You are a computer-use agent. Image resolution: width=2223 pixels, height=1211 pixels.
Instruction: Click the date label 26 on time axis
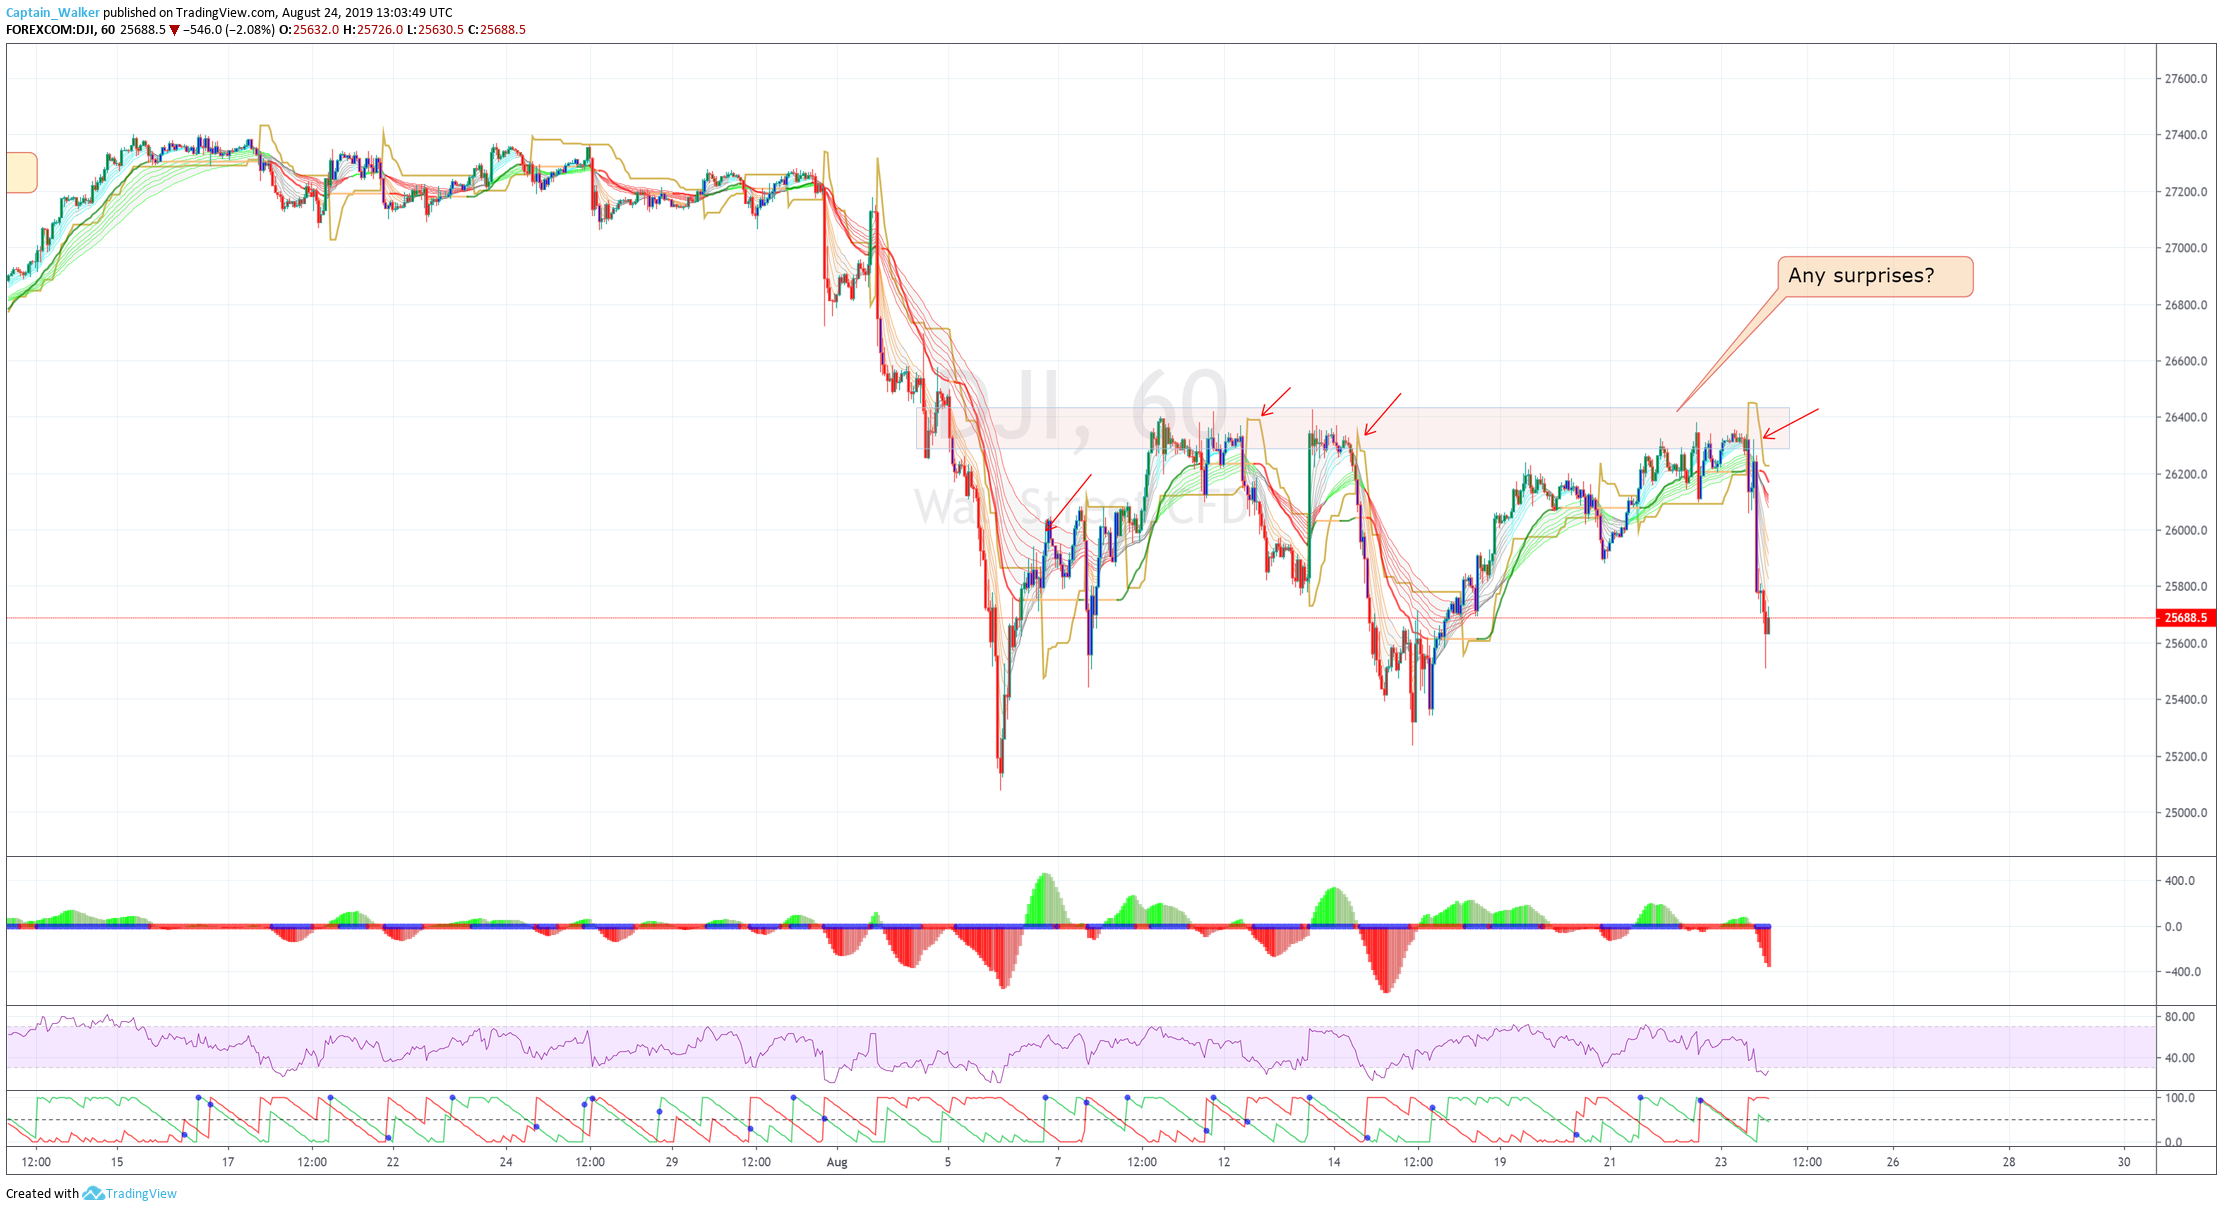(x=1893, y=1162)
